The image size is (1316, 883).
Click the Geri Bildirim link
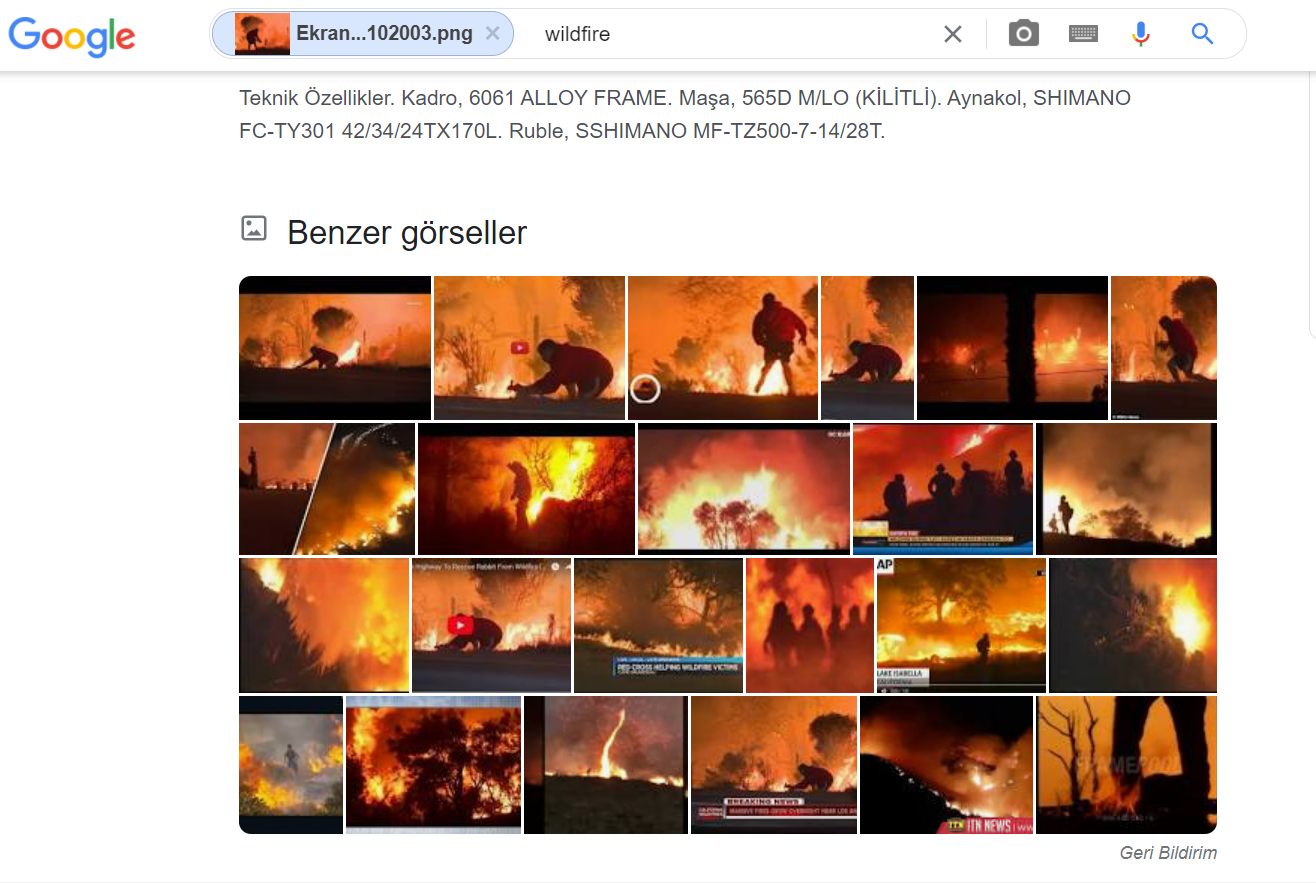tap(1168, 853)
